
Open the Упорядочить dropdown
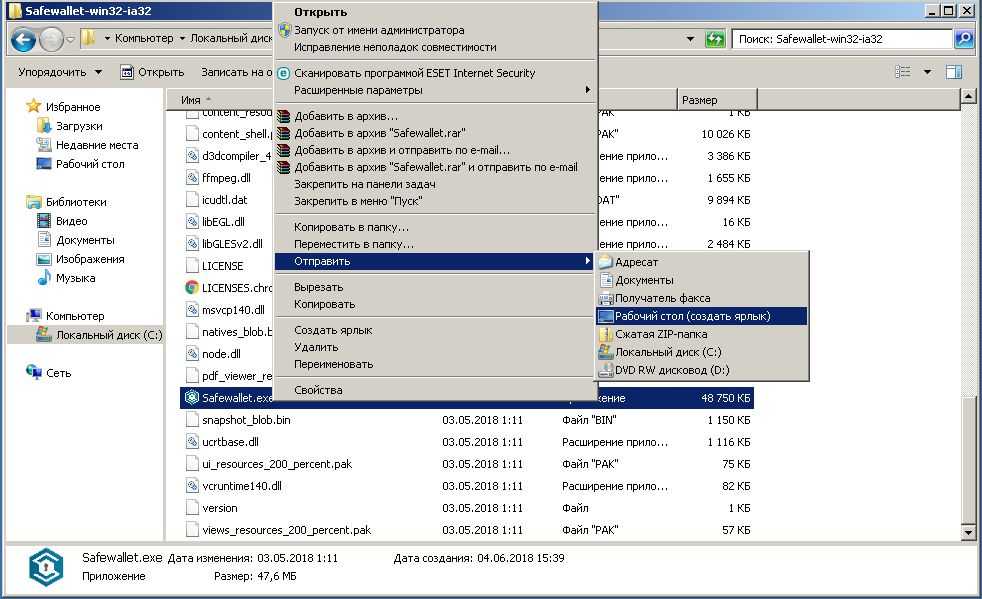(x=59, y=72)
